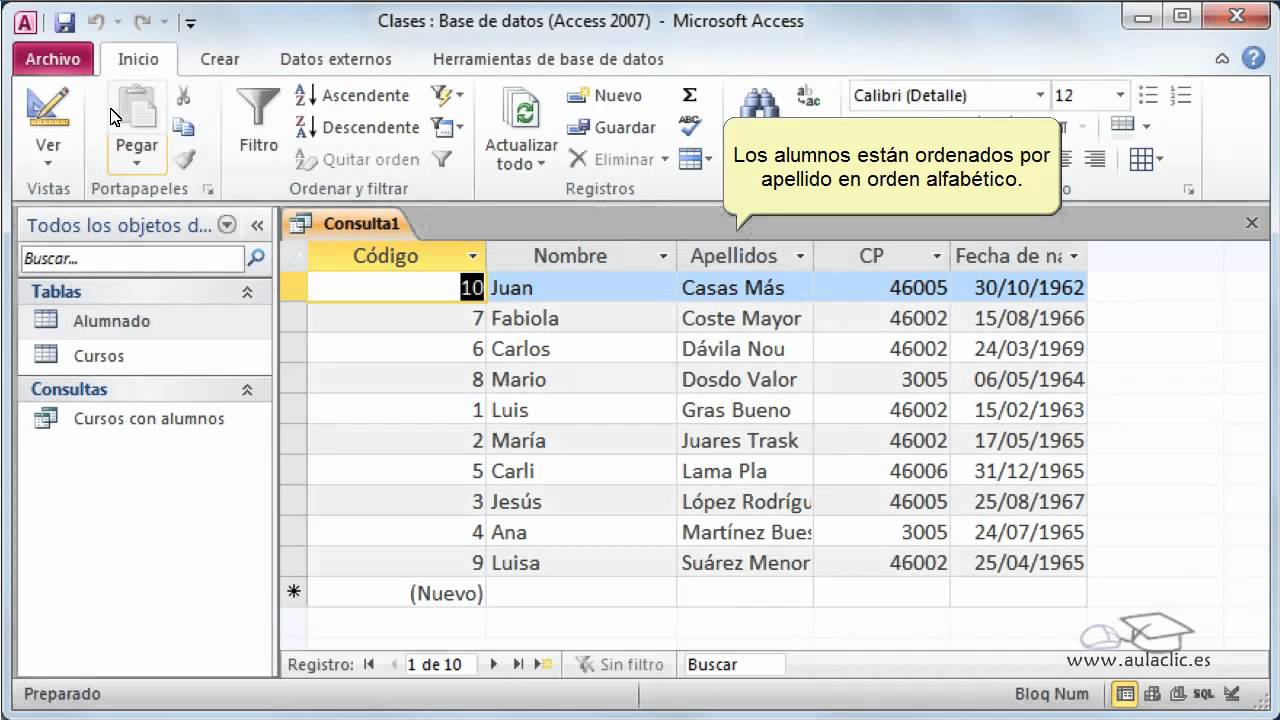
Task: Open the Advanced filter options dropdown
Action: coord(447,127)
